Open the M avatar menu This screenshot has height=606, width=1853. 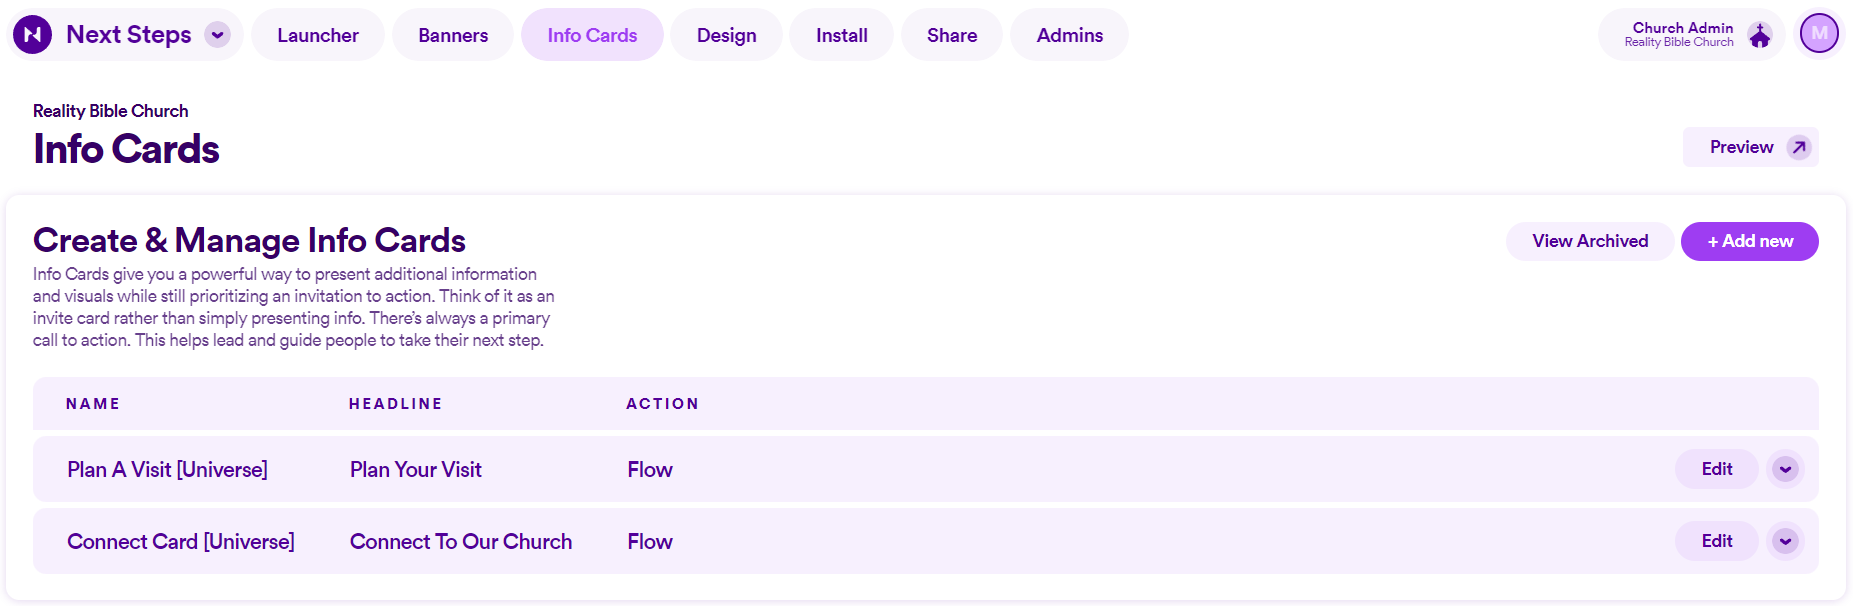point(1819,33)
